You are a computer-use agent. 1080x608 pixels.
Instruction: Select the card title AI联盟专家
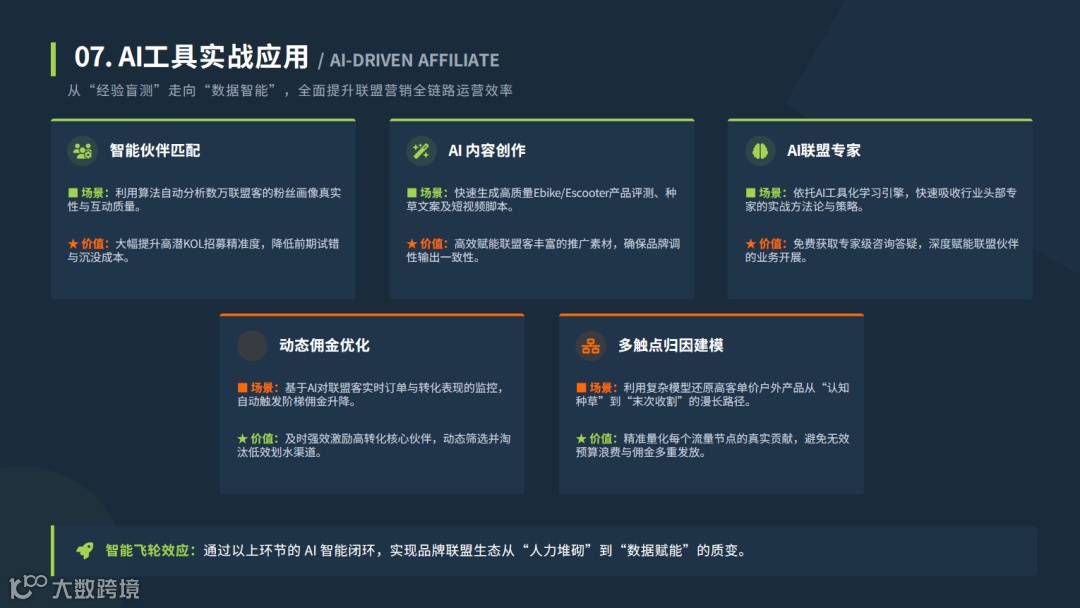point(824,151)
